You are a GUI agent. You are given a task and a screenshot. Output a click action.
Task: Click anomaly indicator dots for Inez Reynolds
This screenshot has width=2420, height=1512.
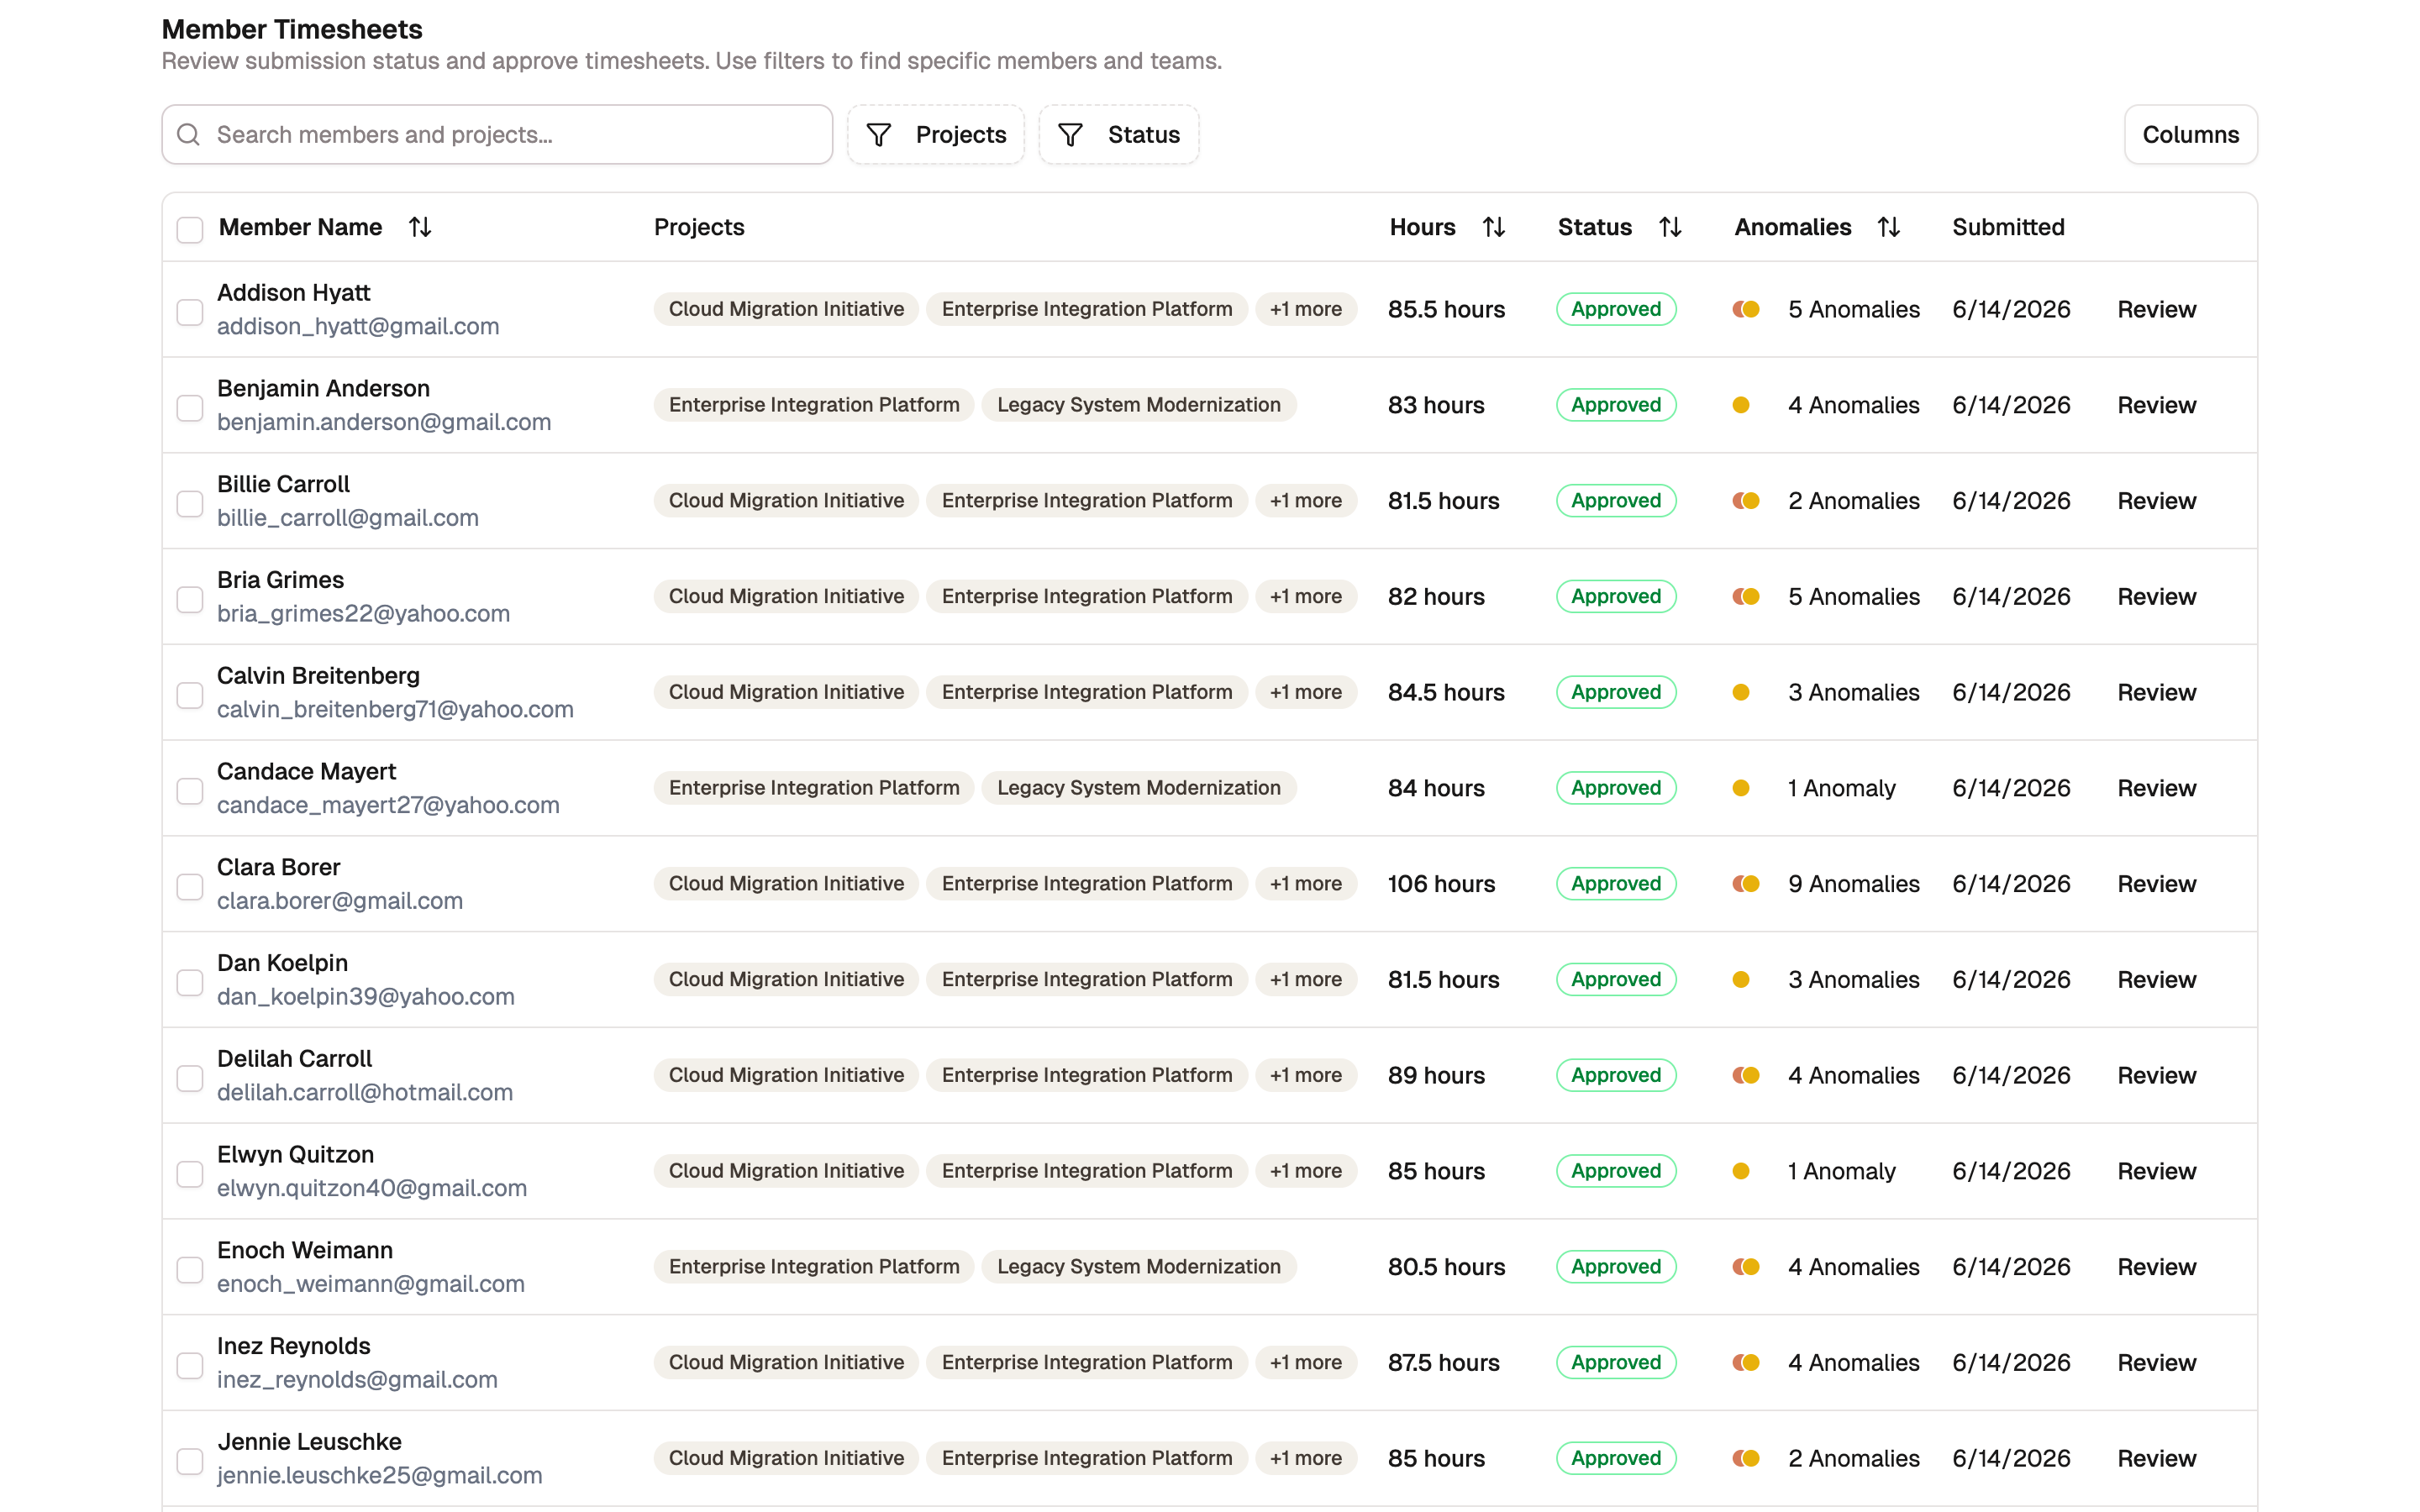click(x=1746, y=1363)
